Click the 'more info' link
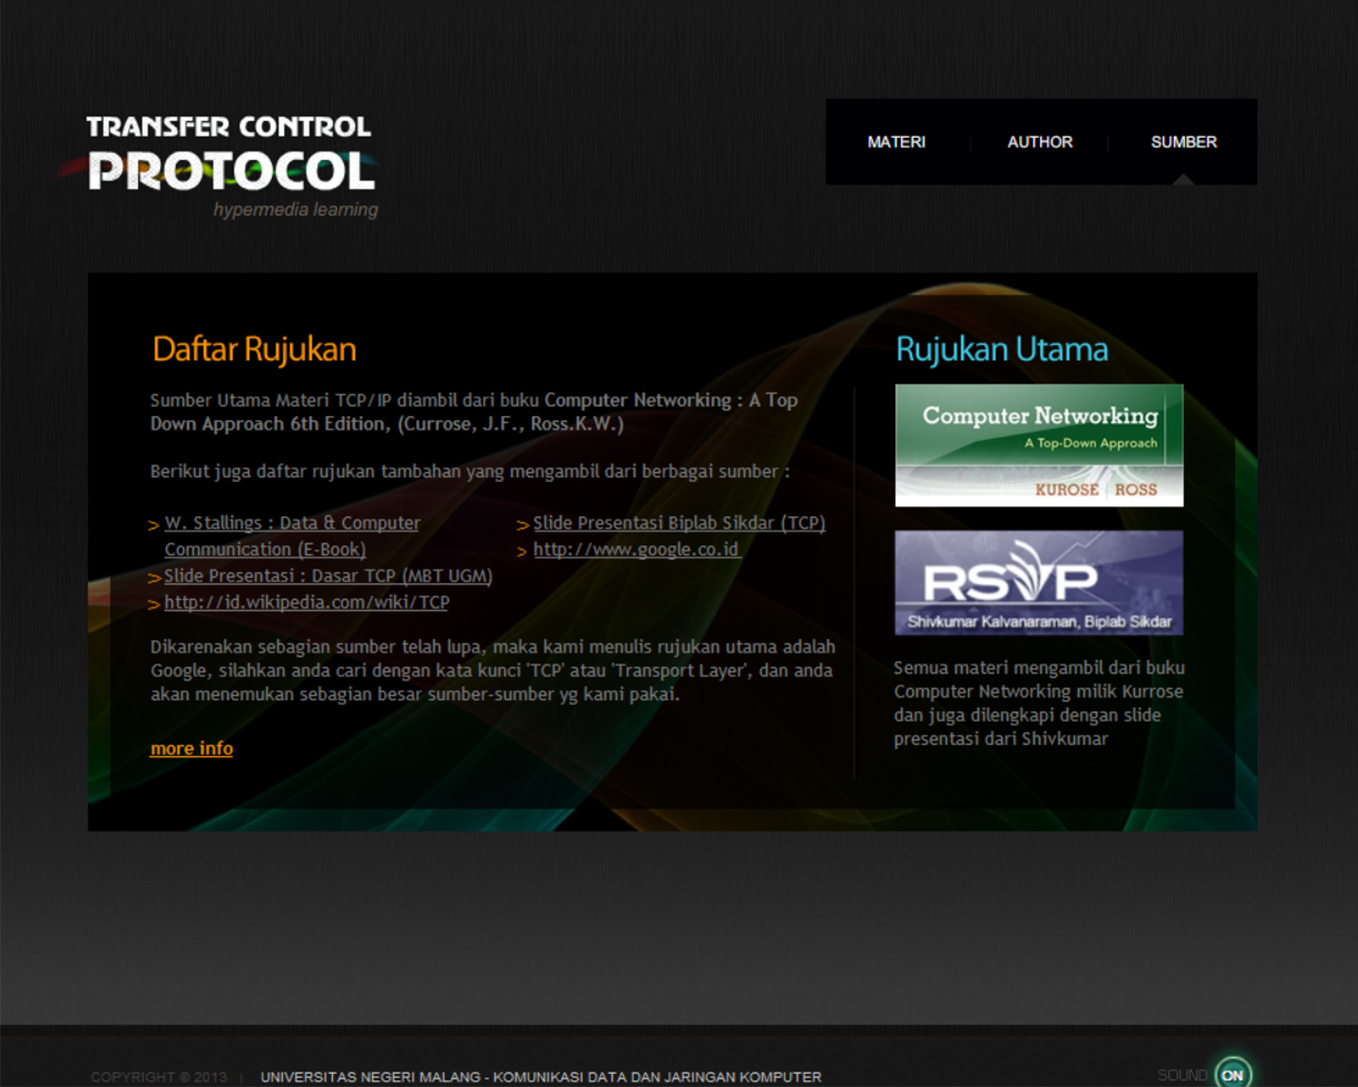Screen dimensions: 1358x1087 pos(191,748)
